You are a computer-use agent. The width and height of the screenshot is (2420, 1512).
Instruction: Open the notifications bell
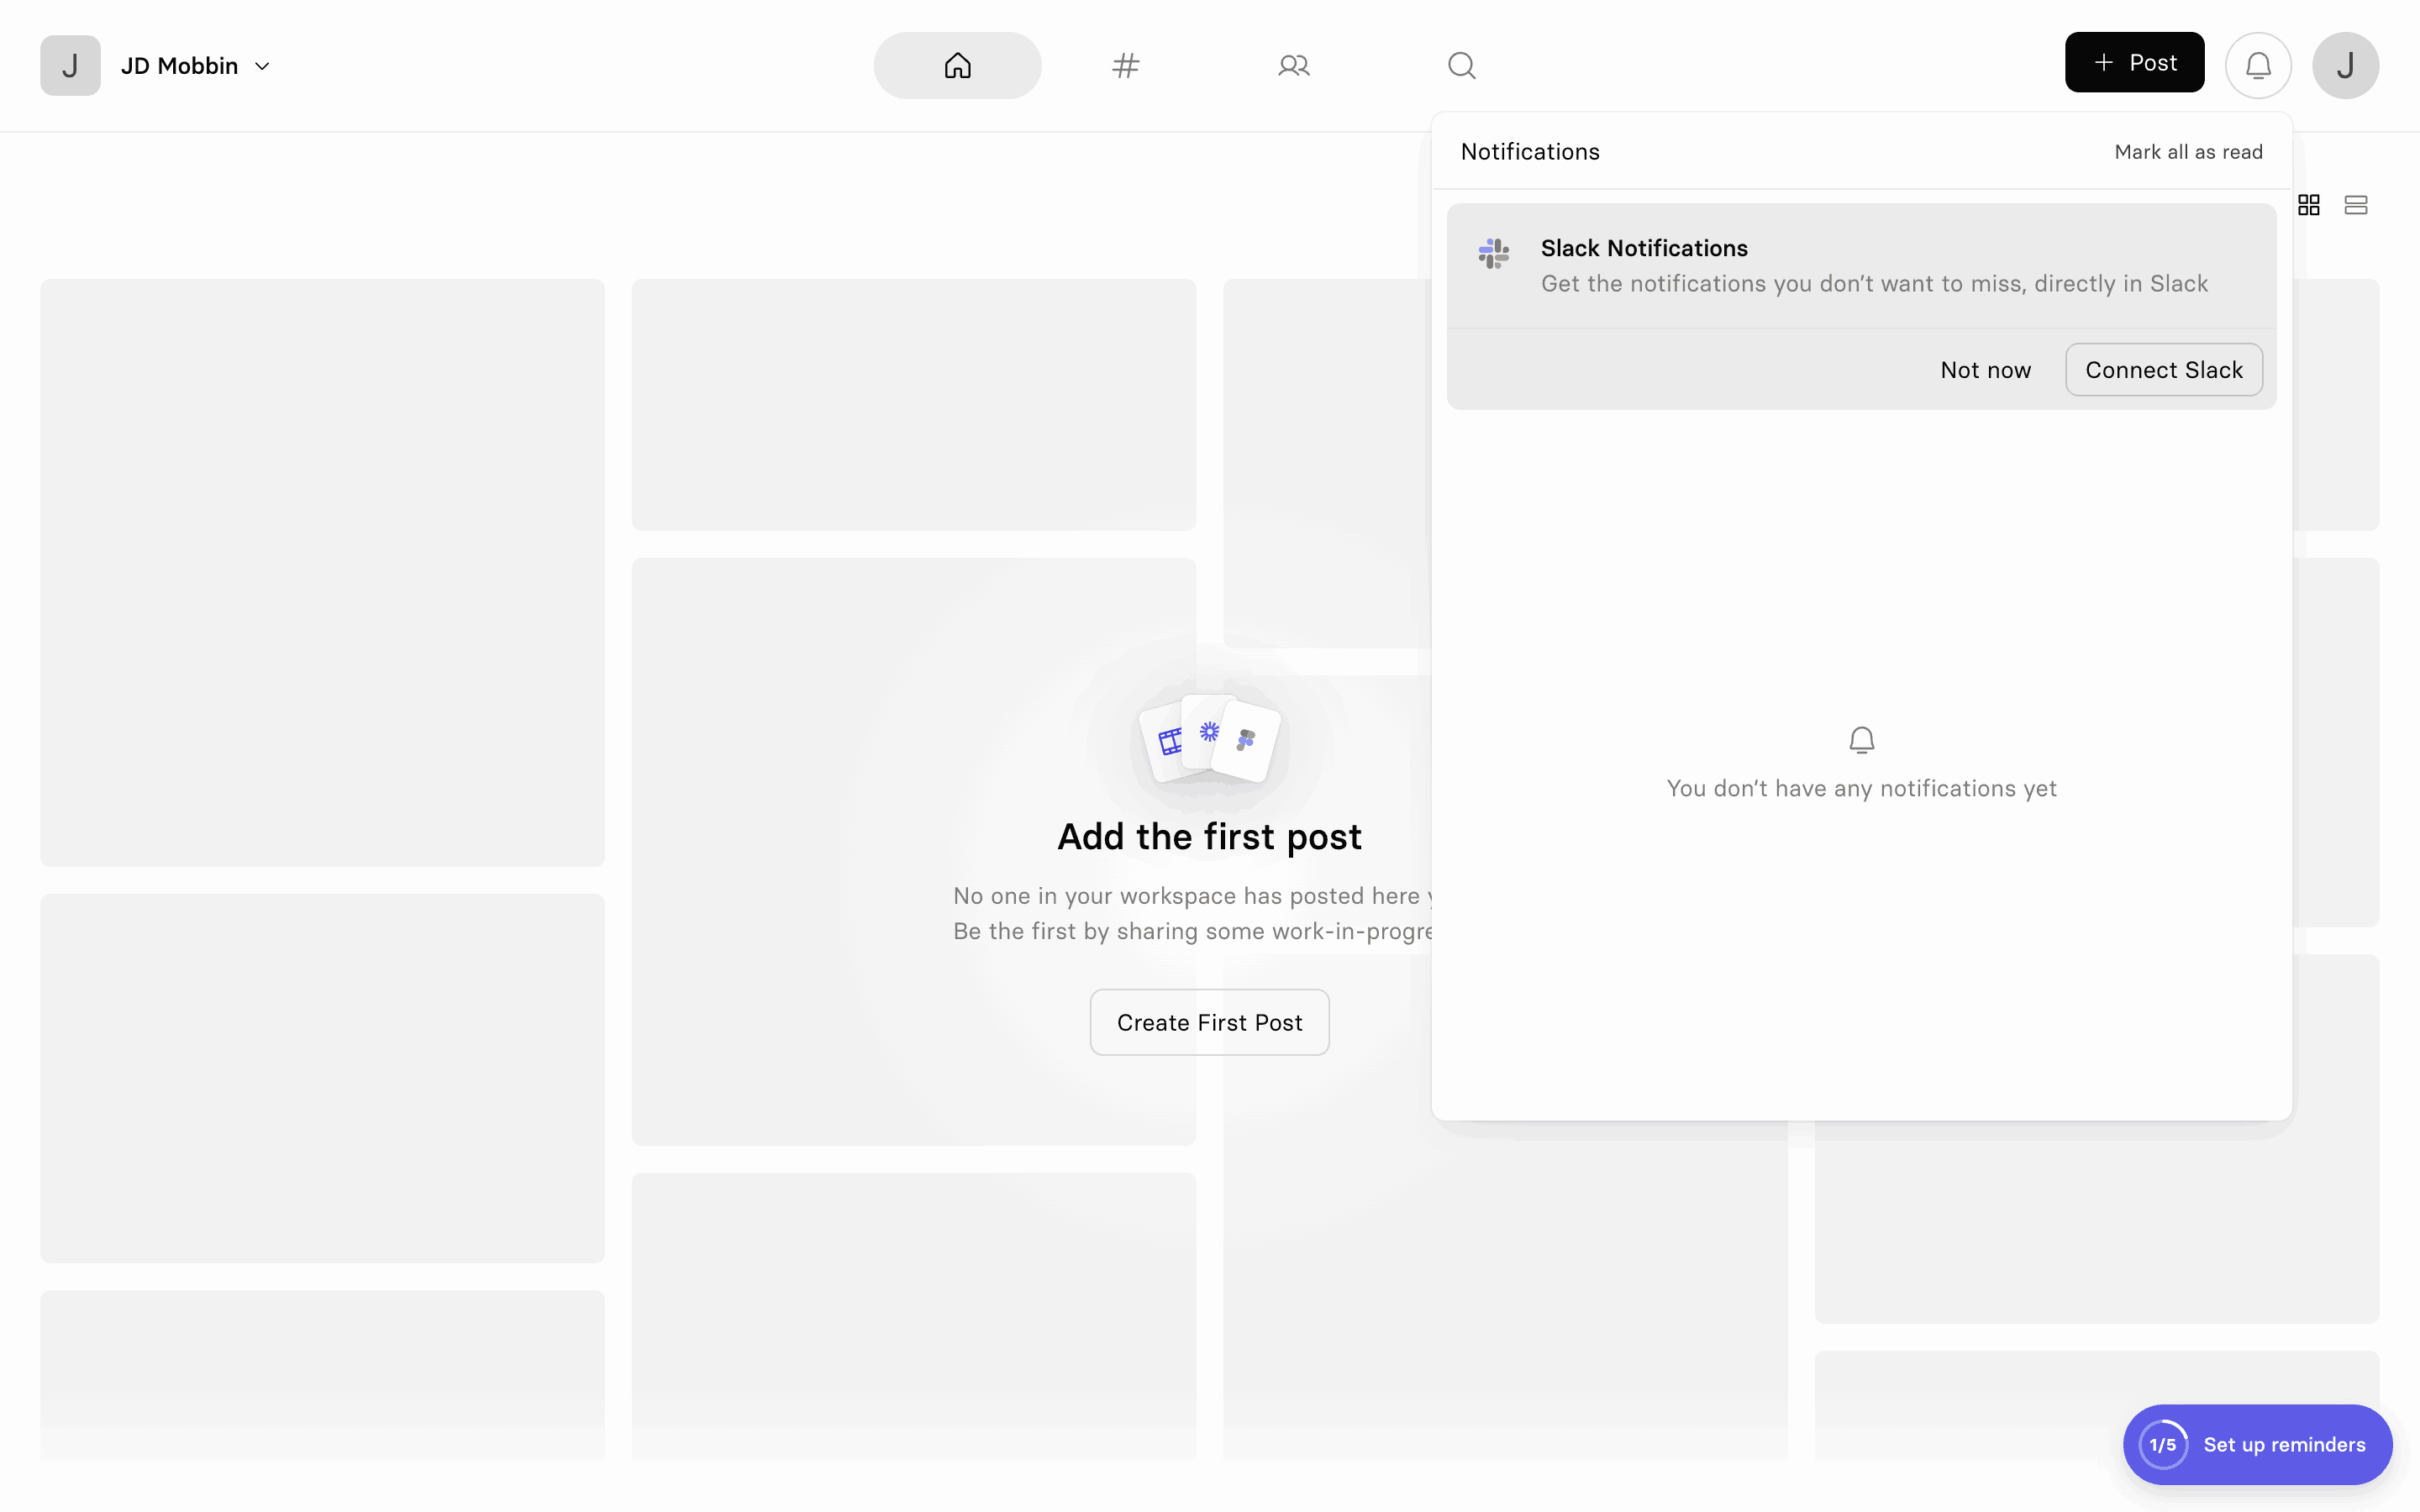tap(2257, 64)
